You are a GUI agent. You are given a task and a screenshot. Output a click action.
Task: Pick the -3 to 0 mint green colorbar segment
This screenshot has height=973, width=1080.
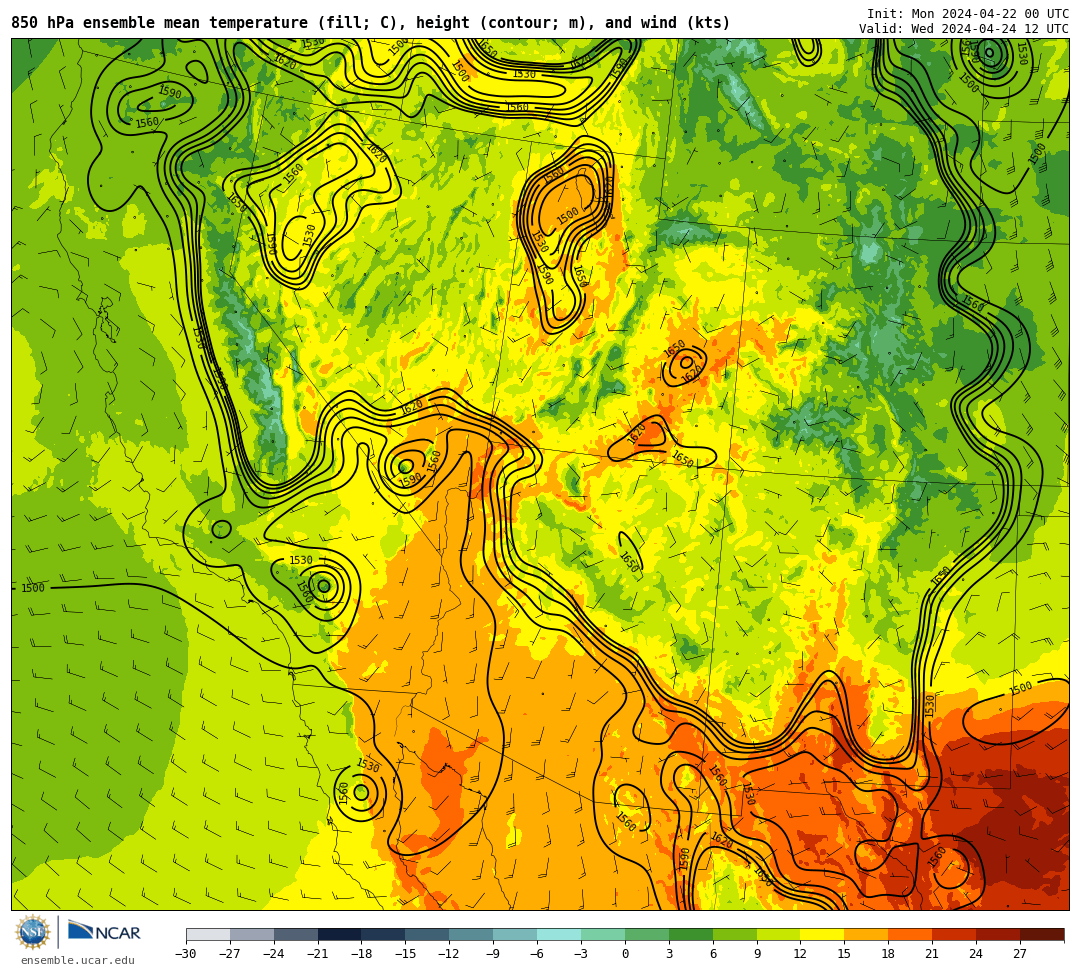(603, 934)
